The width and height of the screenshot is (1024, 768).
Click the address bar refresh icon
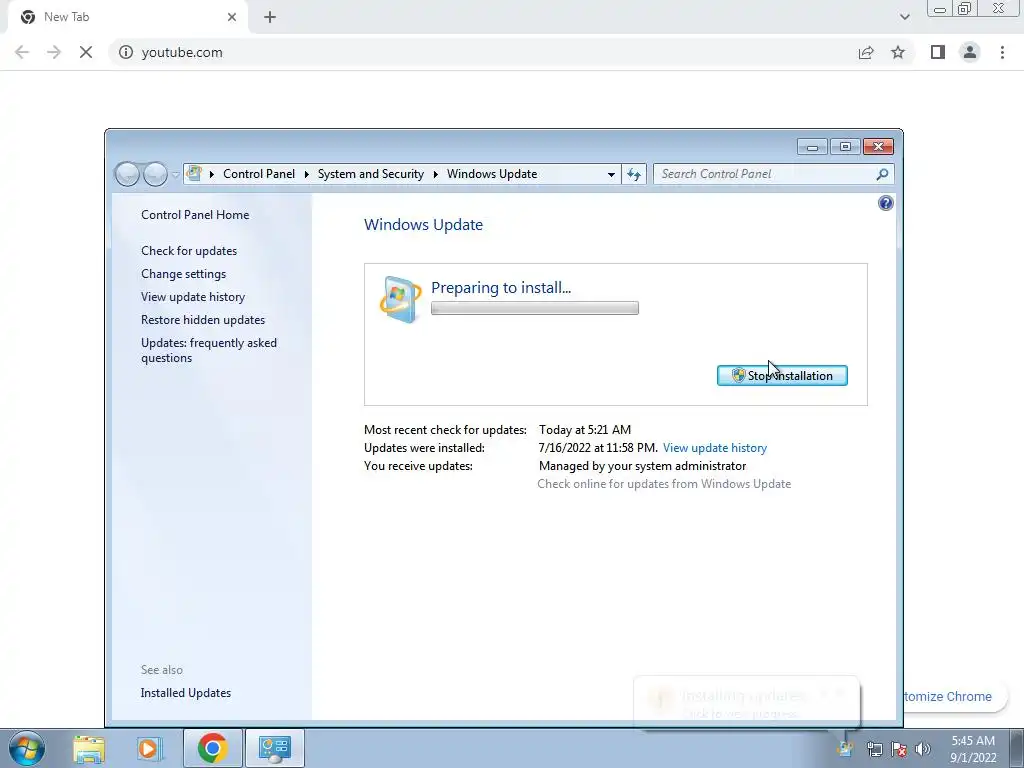(x=633, y=174)
